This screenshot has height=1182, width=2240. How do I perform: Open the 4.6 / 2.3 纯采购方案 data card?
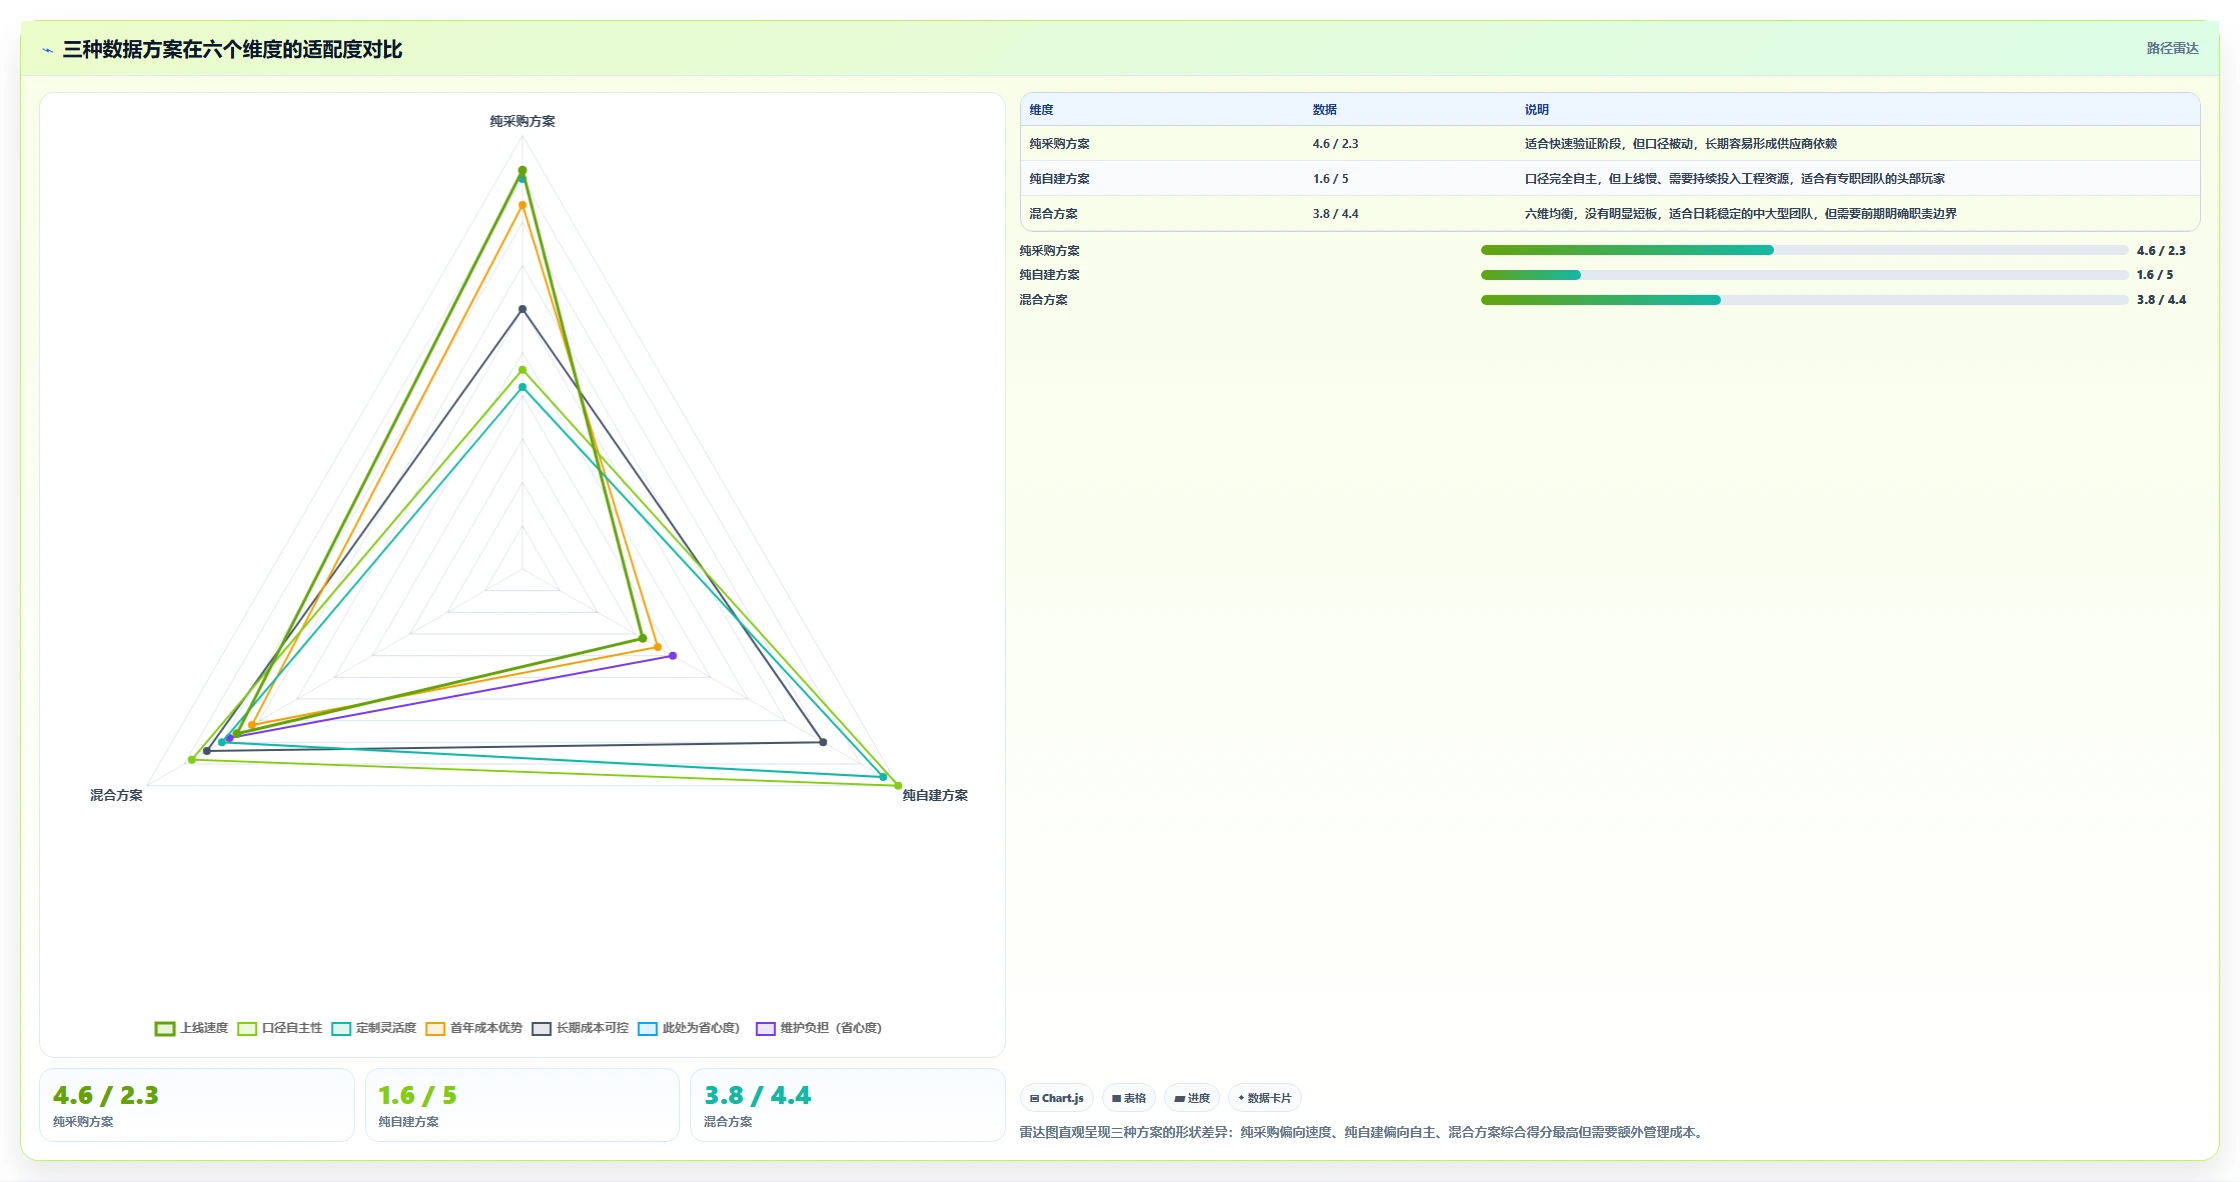[197, 1105]
